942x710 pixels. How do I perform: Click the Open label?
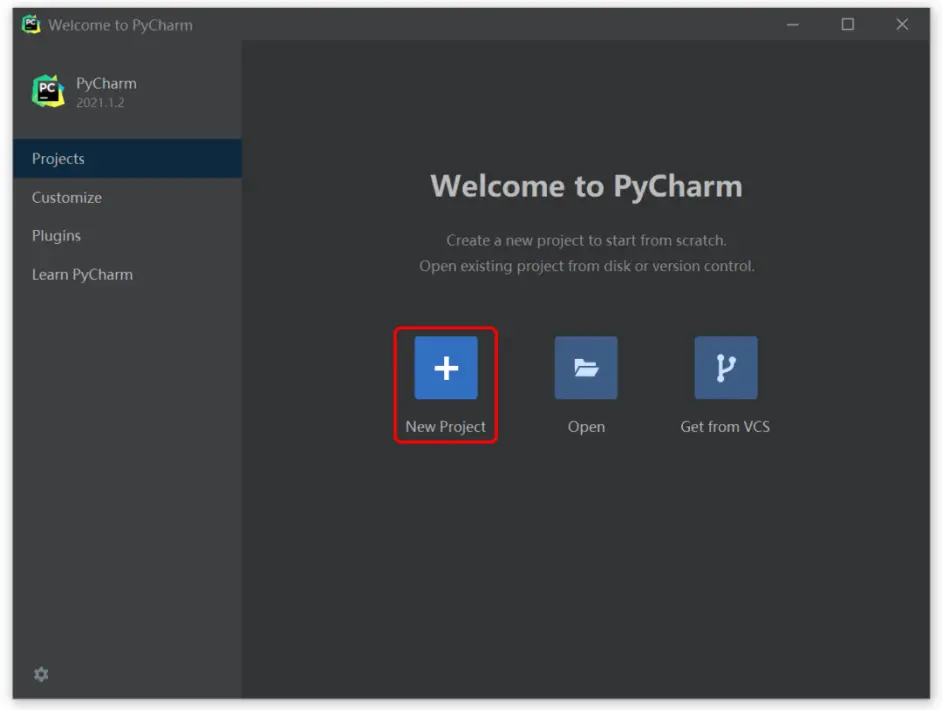(586, 427)
